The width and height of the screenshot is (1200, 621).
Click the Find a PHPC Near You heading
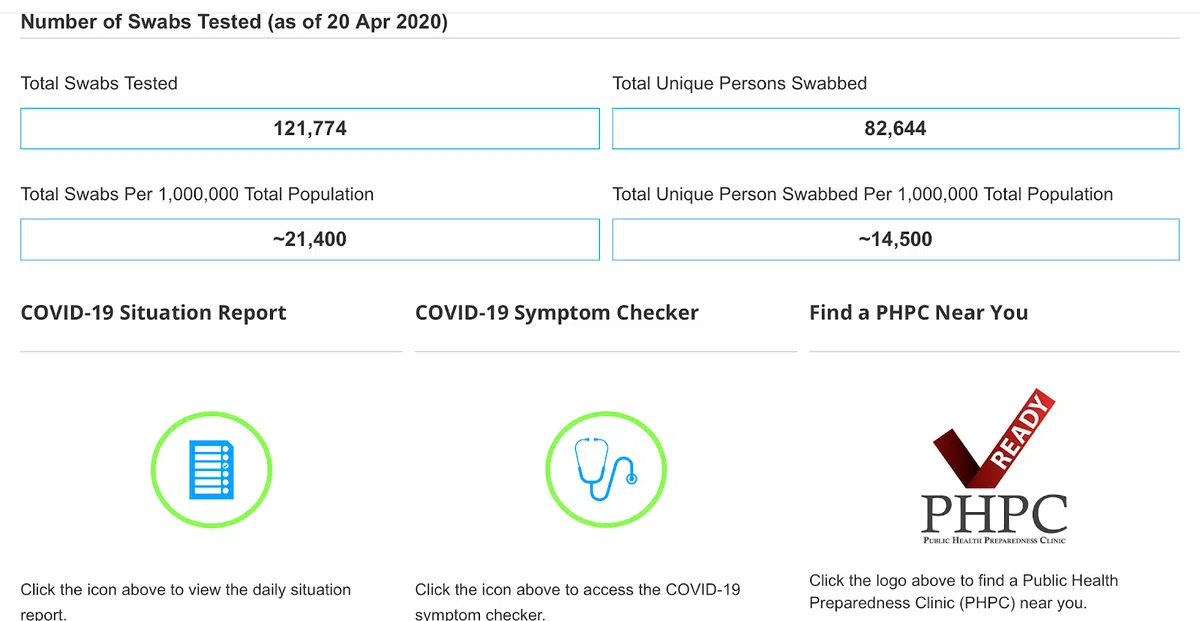pyautogui.click(x=918, y=313)
